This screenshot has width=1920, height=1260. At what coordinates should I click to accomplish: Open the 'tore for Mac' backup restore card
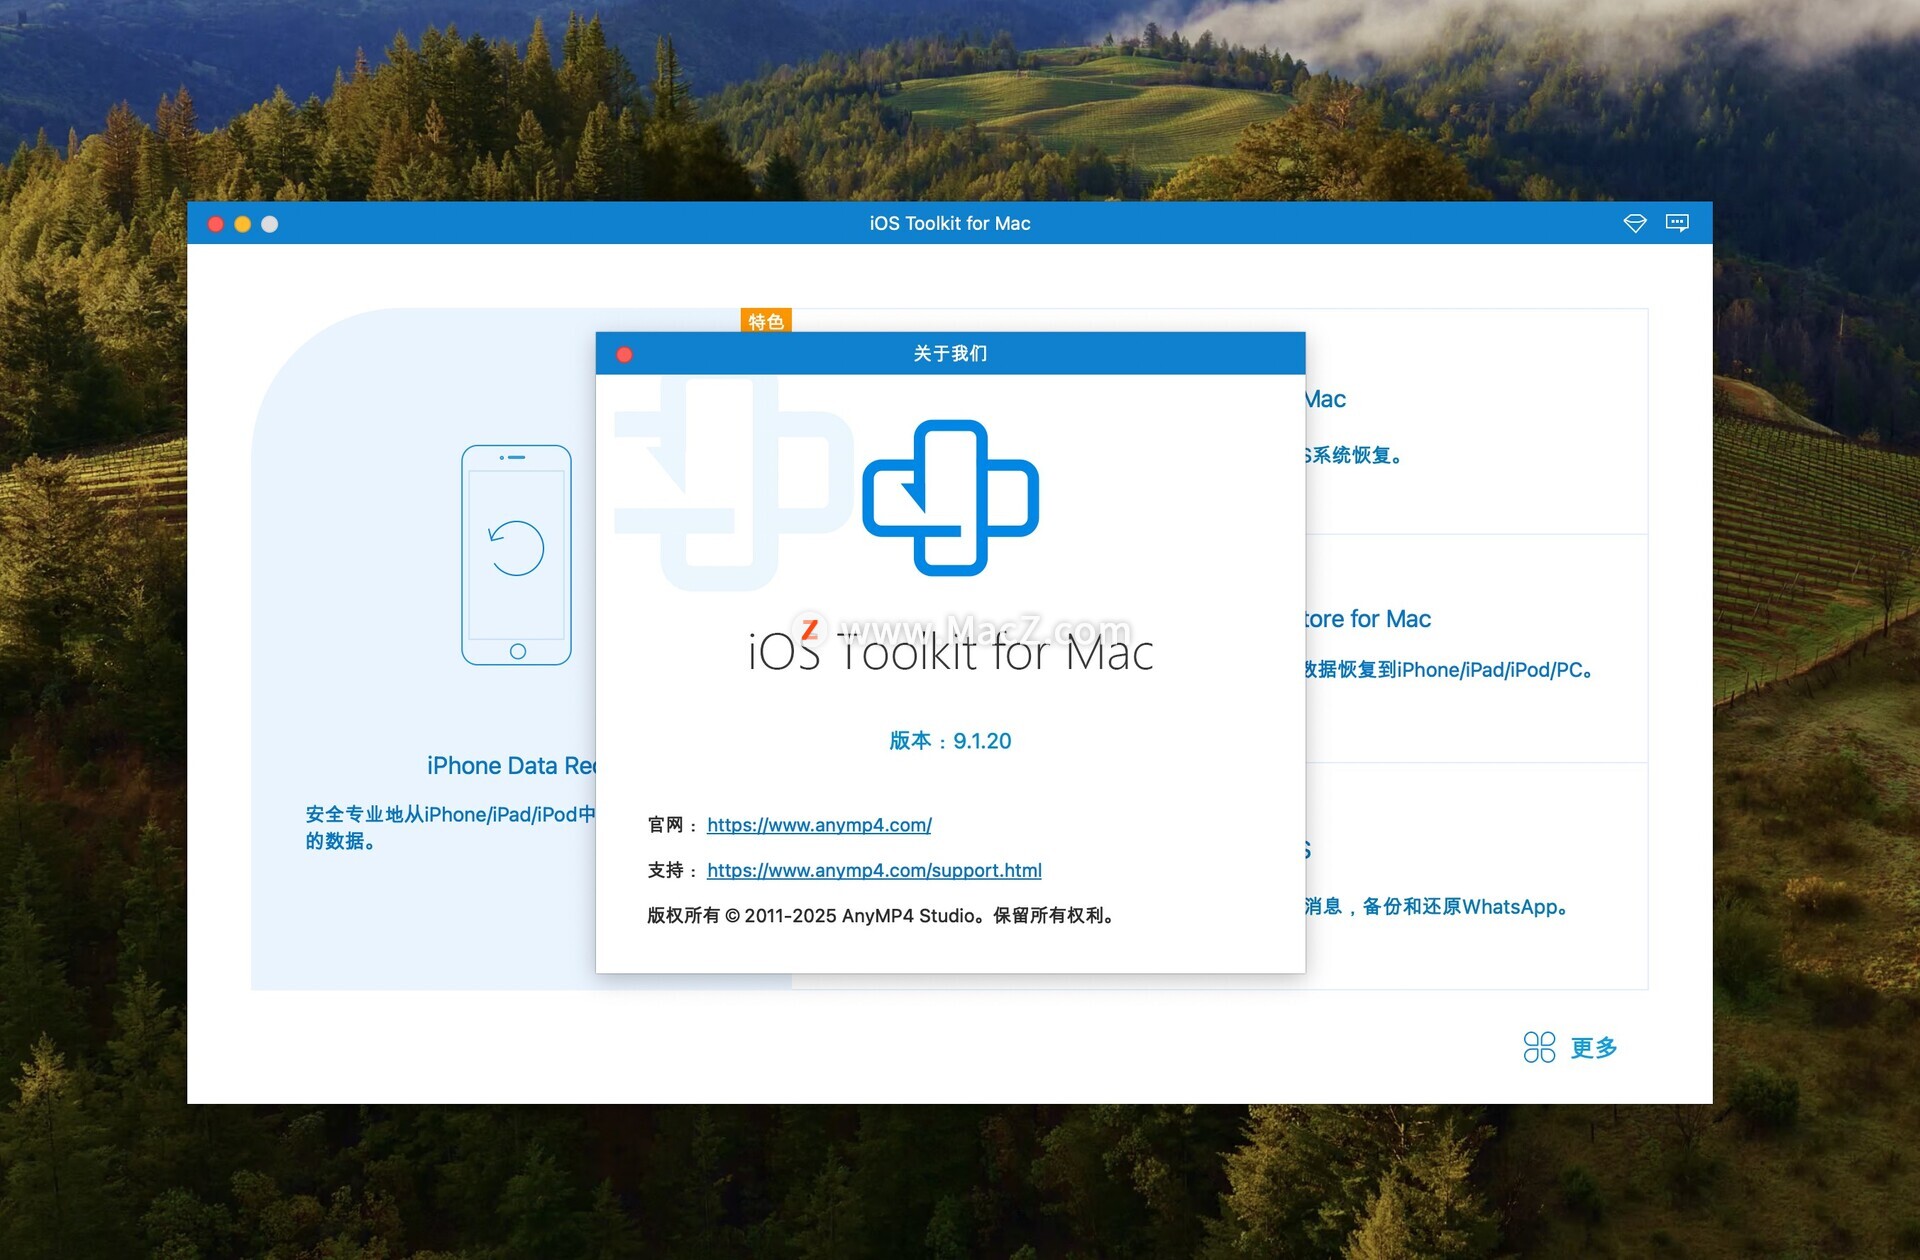[x=1476, y=649]
